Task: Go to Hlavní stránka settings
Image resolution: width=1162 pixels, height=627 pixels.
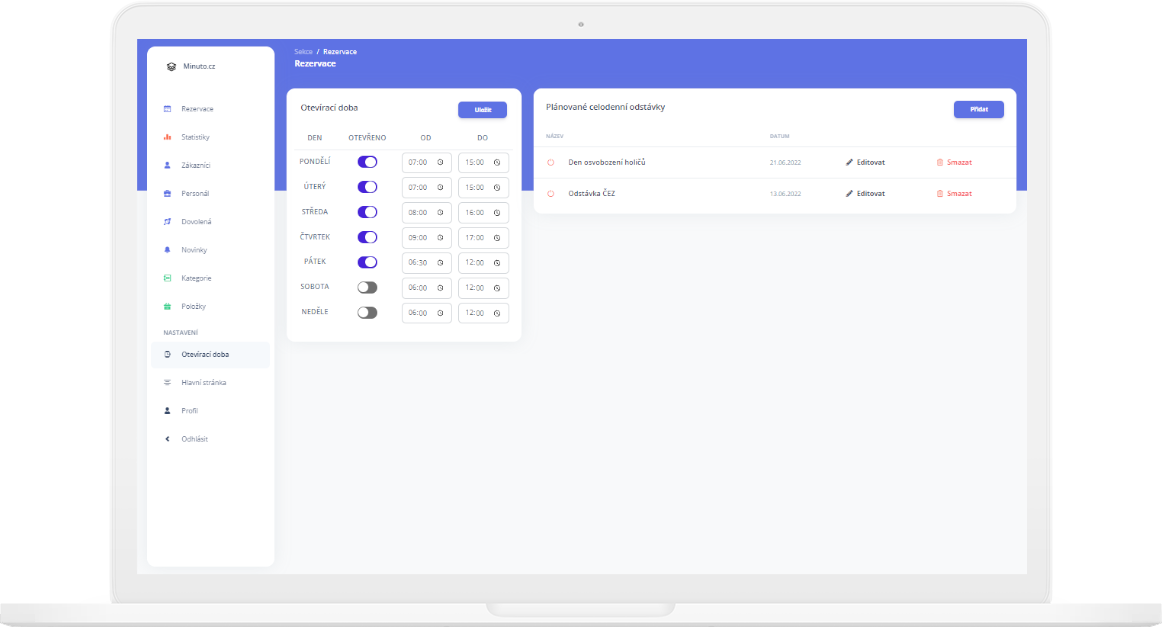Action: [203, 382]
